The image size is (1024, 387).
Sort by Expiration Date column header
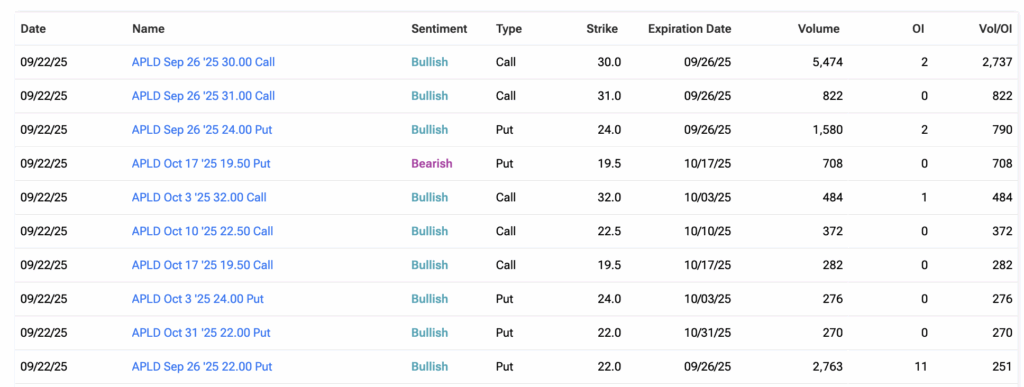tap(690, 29)
